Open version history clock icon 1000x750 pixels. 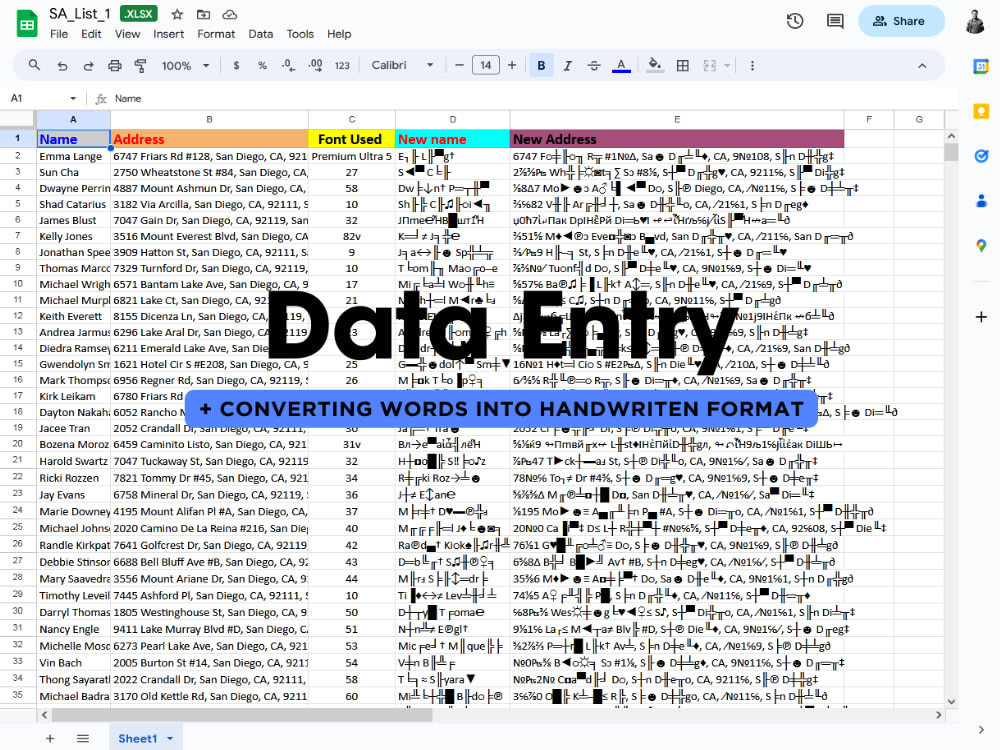coord(795,21)
